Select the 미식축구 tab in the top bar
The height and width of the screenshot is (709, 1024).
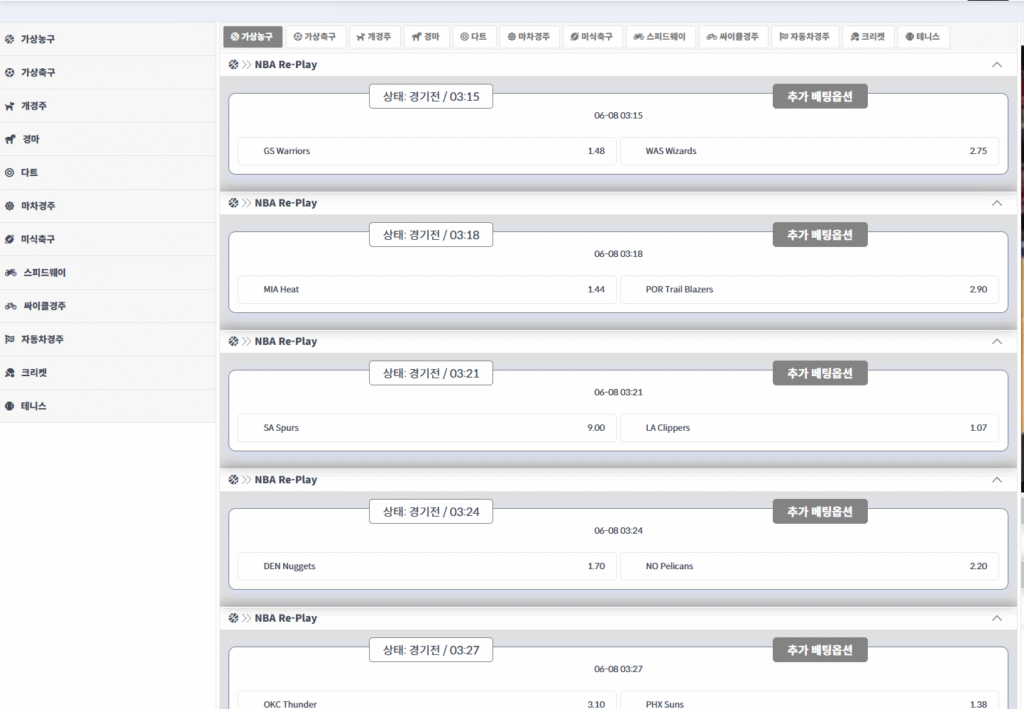[592, 37]
